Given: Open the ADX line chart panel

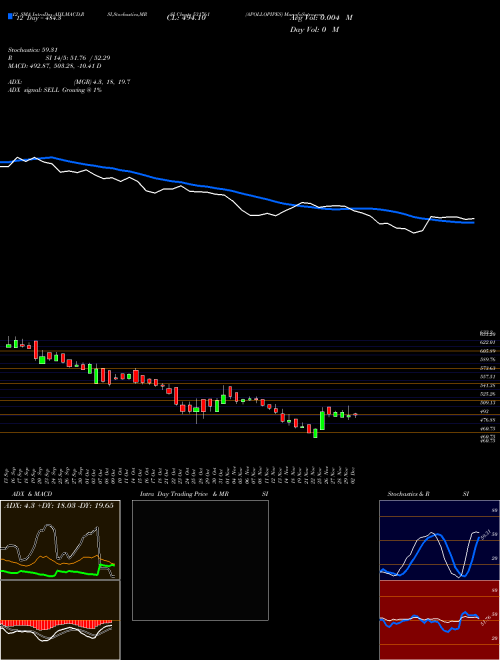Looking at the screenshot, I should pos(60,540).
